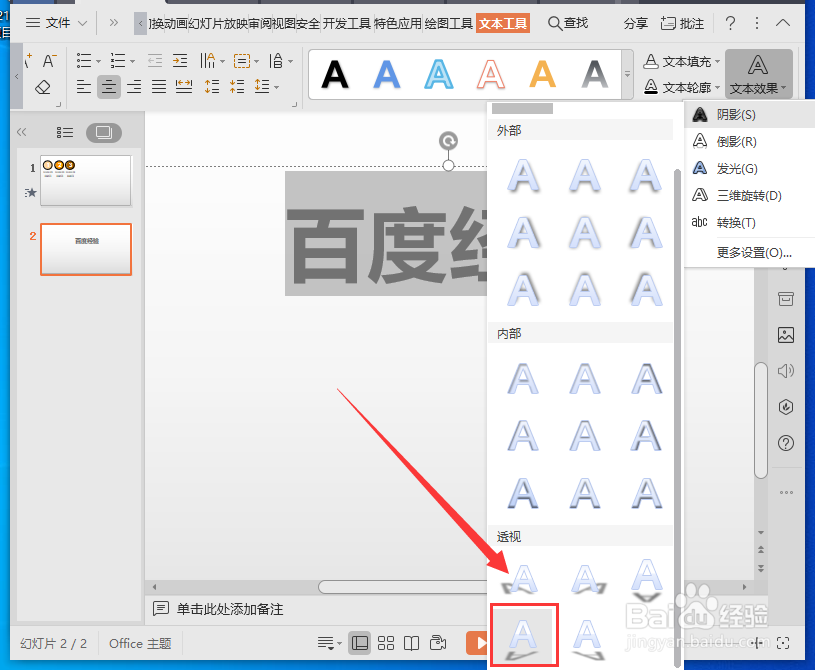
Task: Switch to the 特色应用 tab
Action: click(x=398, y=23)
